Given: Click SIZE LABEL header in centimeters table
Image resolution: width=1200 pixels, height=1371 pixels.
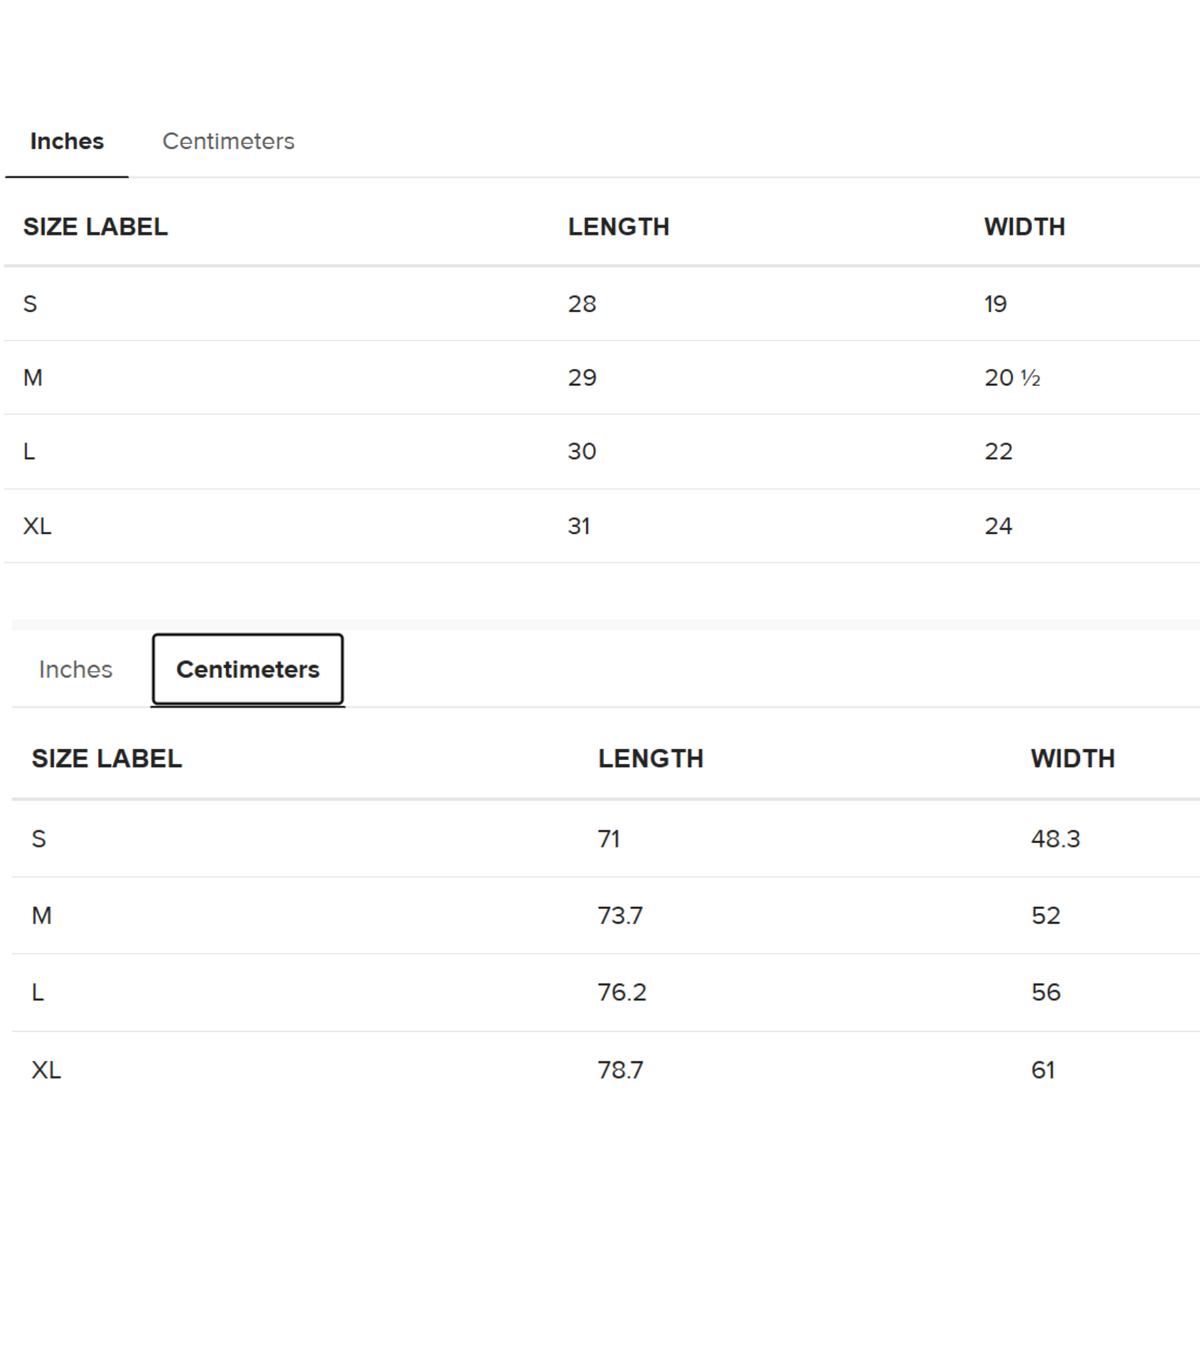Looking at the screenshot, I should pyautogui.click(x=107, y=758).
